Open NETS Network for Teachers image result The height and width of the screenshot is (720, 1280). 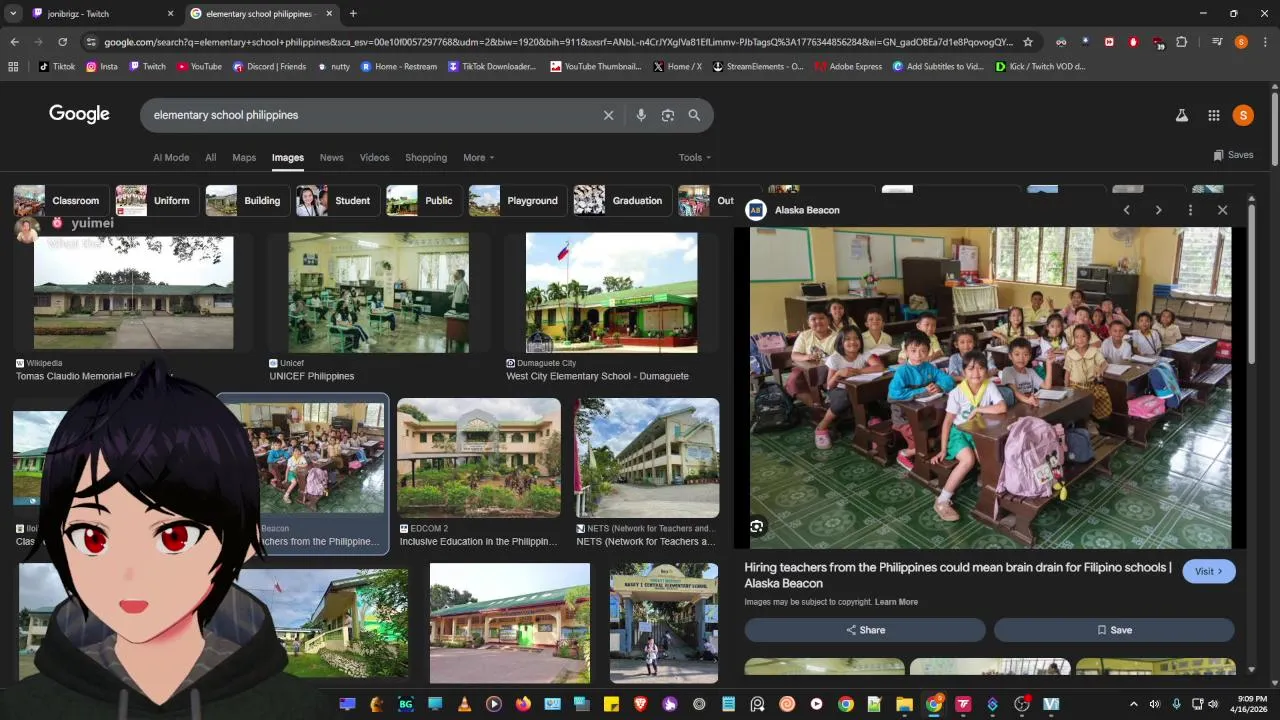647,458
